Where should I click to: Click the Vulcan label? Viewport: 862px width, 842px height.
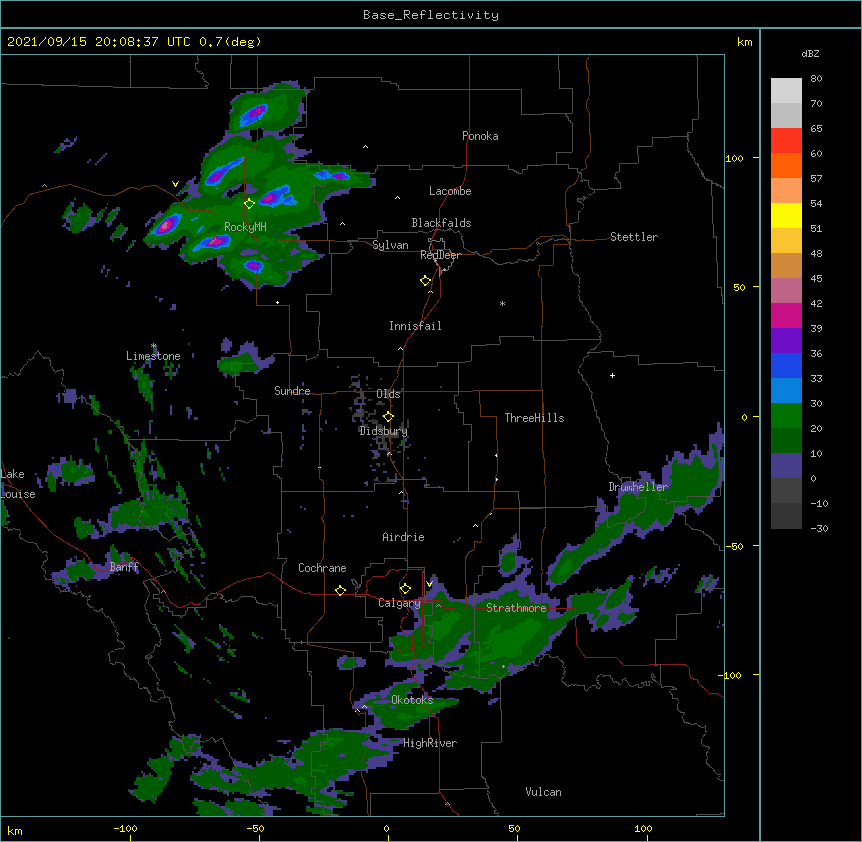click(x=543, y=792)
